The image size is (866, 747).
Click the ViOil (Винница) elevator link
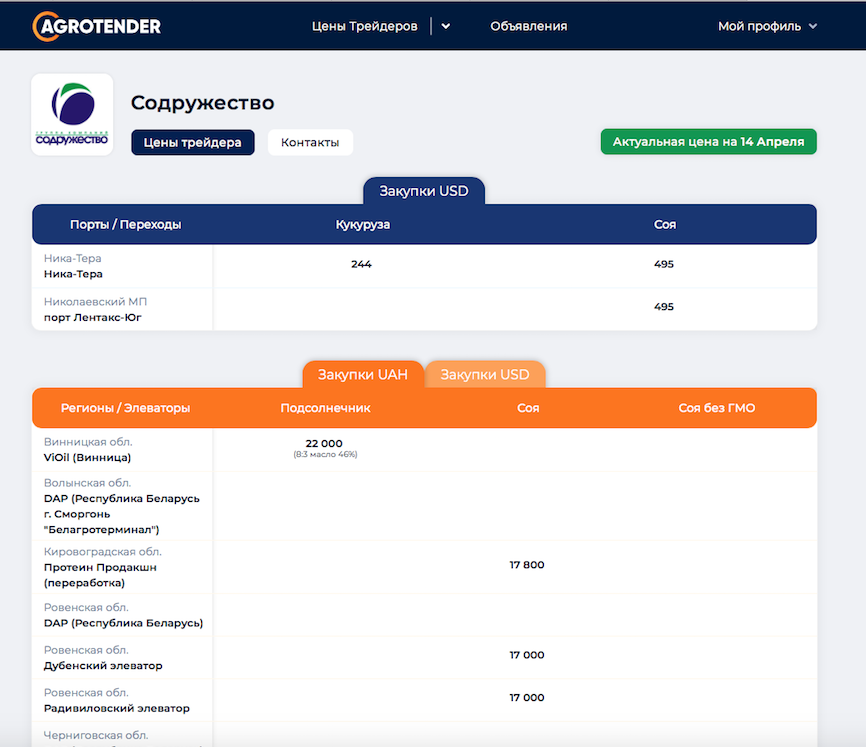(x=87, y=457)
